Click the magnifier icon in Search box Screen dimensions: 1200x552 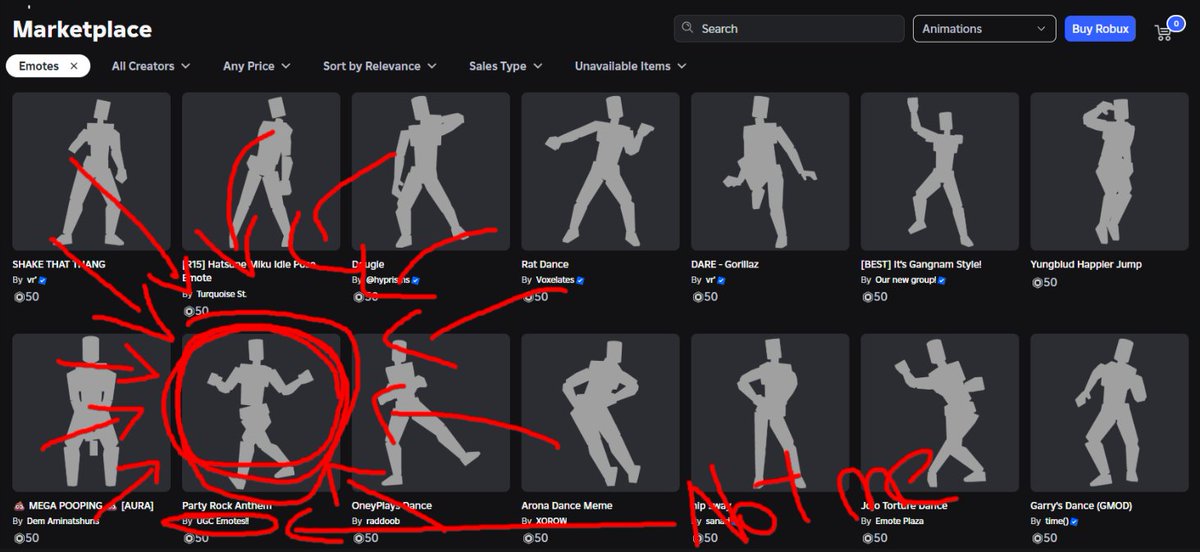pos(687,29)
